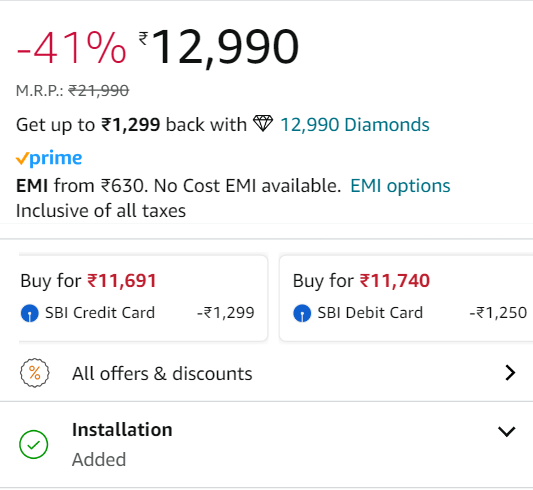This screenshot has width=533, height=490.
Task: Click the diamond icon beside 12,990 Diamonds
Action: [263, 123]
